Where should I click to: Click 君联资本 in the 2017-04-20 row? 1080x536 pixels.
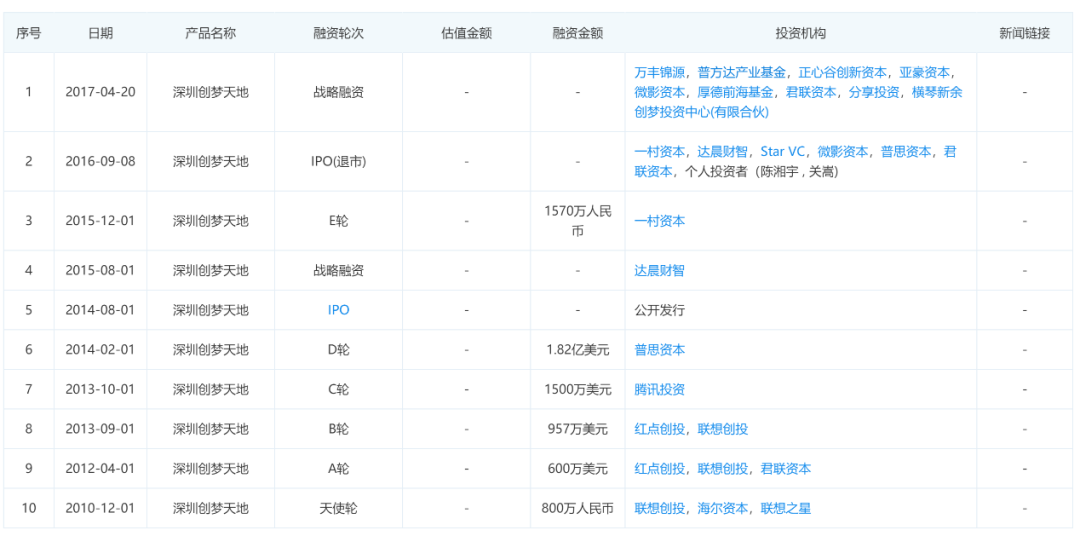click(811, 92)
